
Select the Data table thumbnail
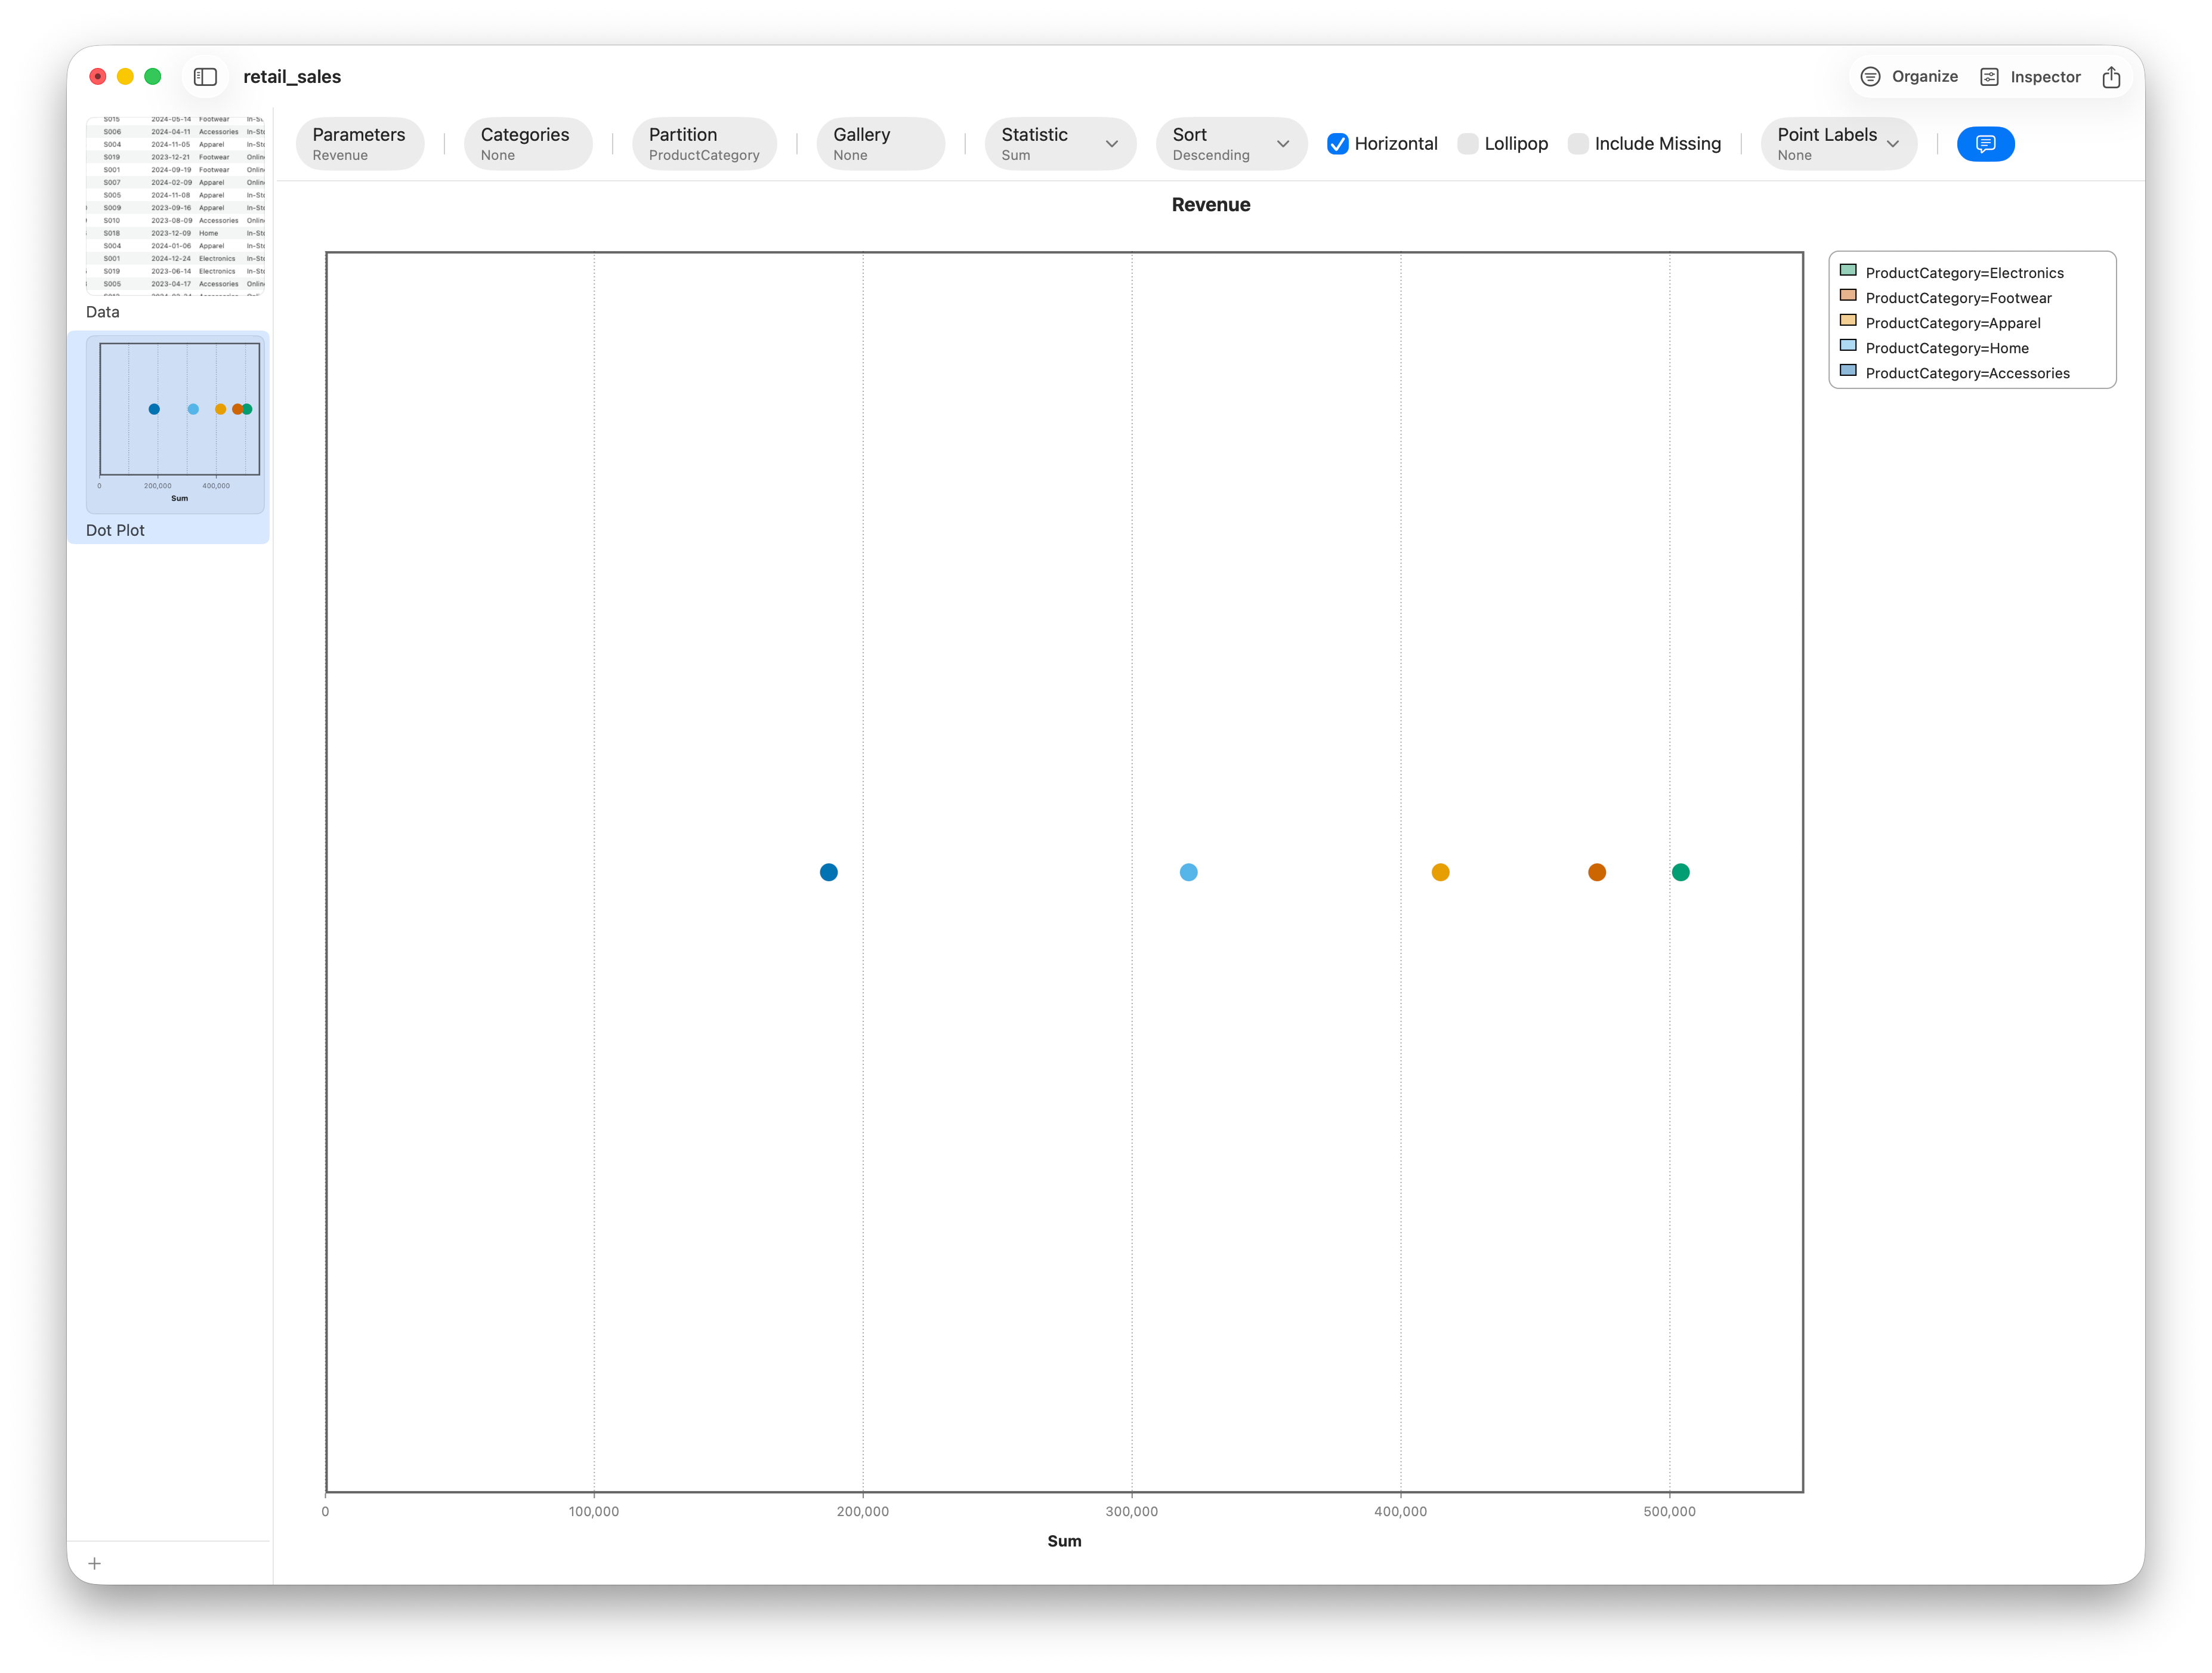pyautogui.click(x=176, y=205)
